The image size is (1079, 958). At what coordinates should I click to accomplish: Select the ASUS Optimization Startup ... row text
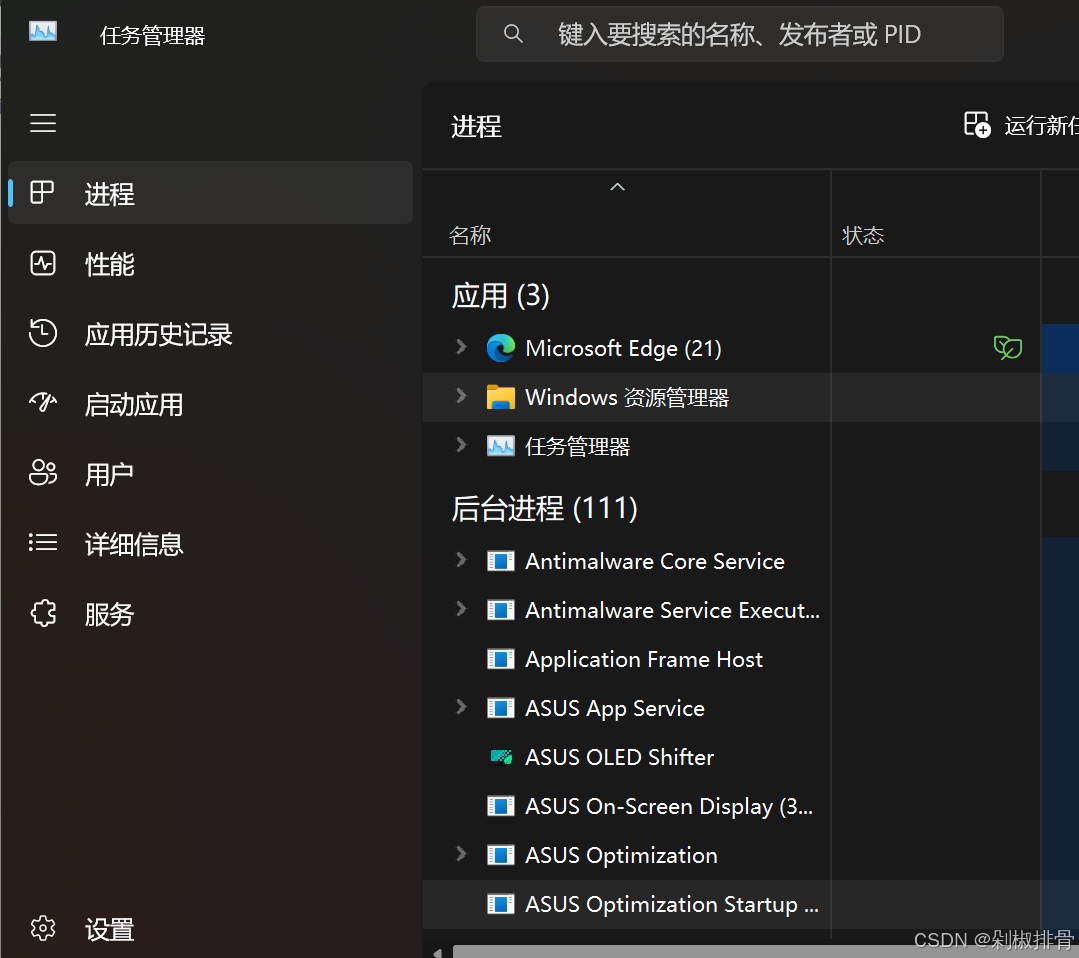[672, 904]
